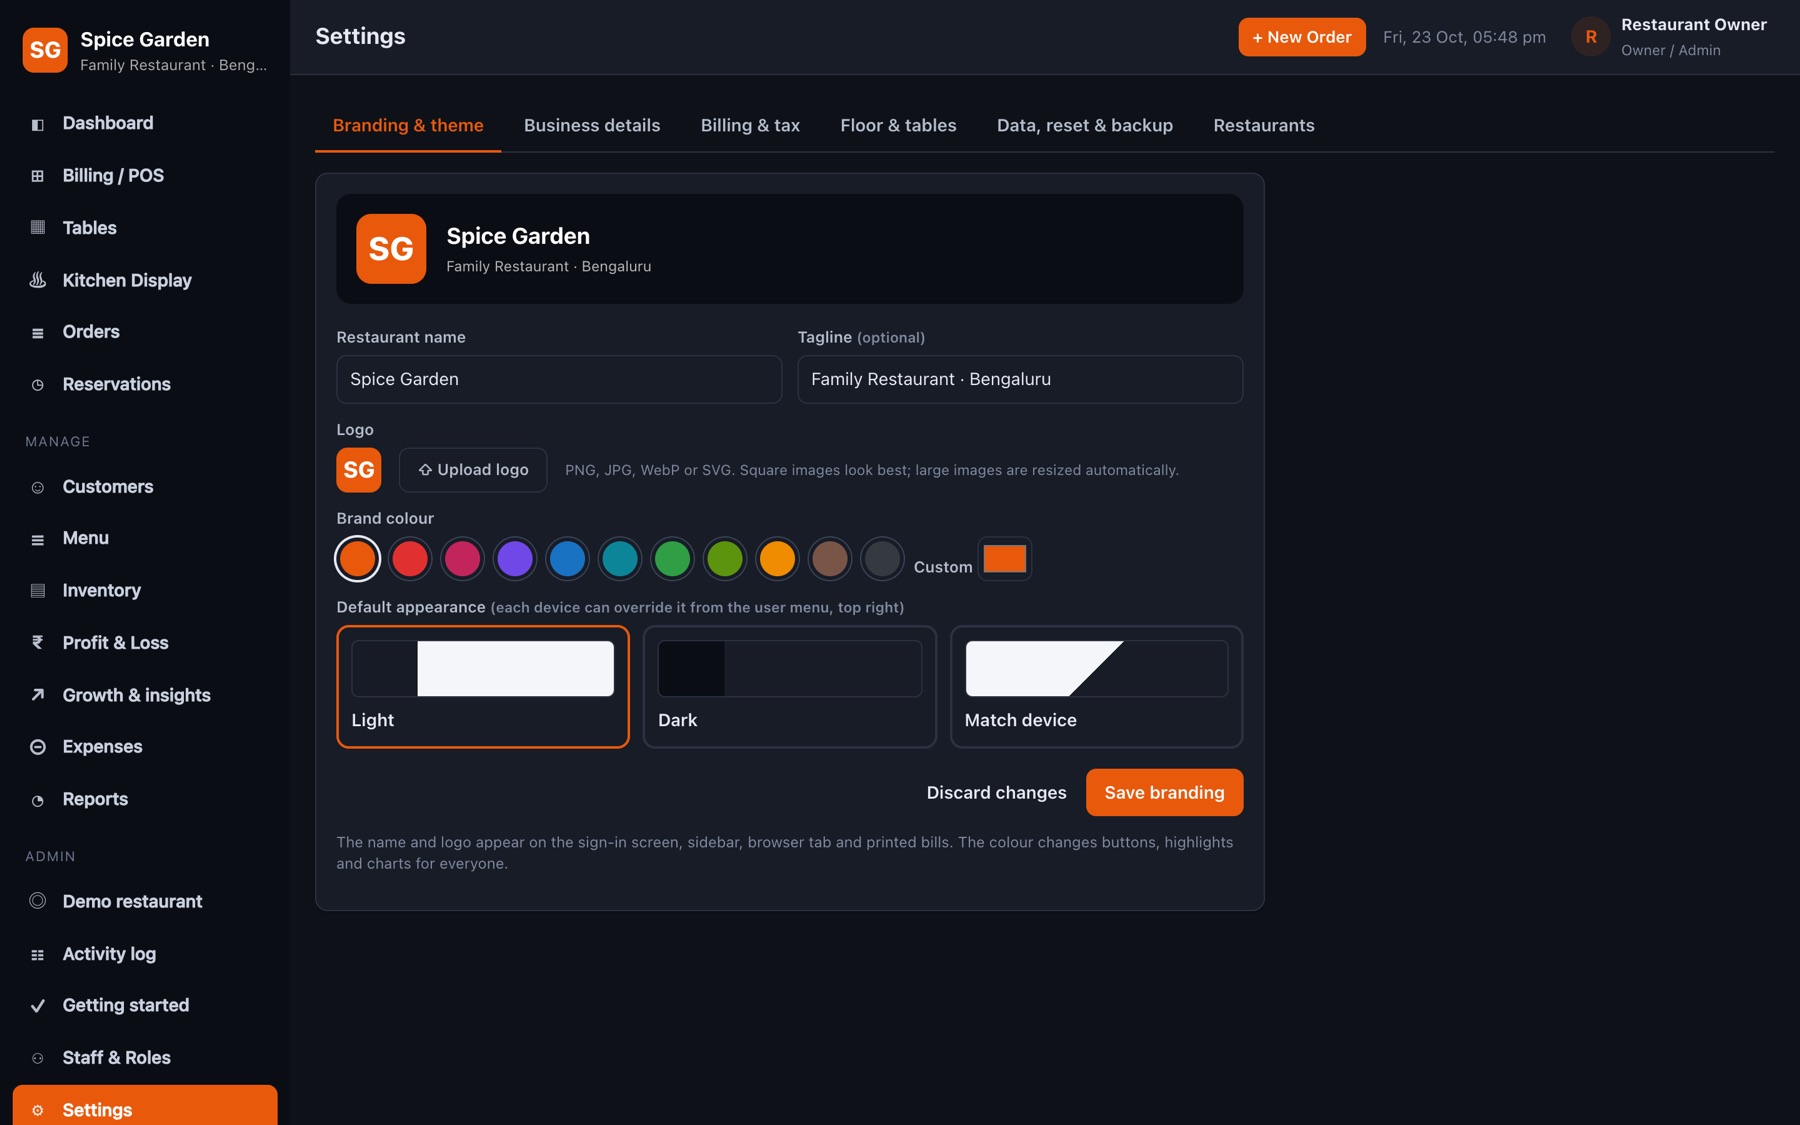Click Discard changes
Screen dimensions: 1800x1125
tap(996, 793)
